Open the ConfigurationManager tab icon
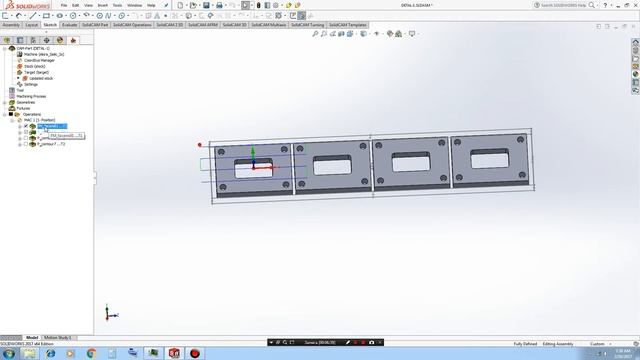Image resolution: width=640 pixels, height=360 pixels. pos(33,40)
